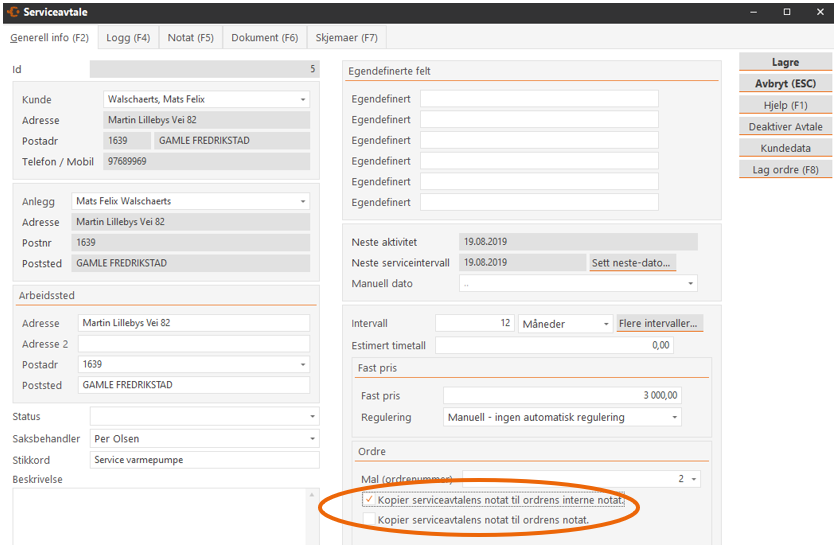The image size is (834, 560).
Task: Click the Arbeidssted Adresse field
Action: 194,323
